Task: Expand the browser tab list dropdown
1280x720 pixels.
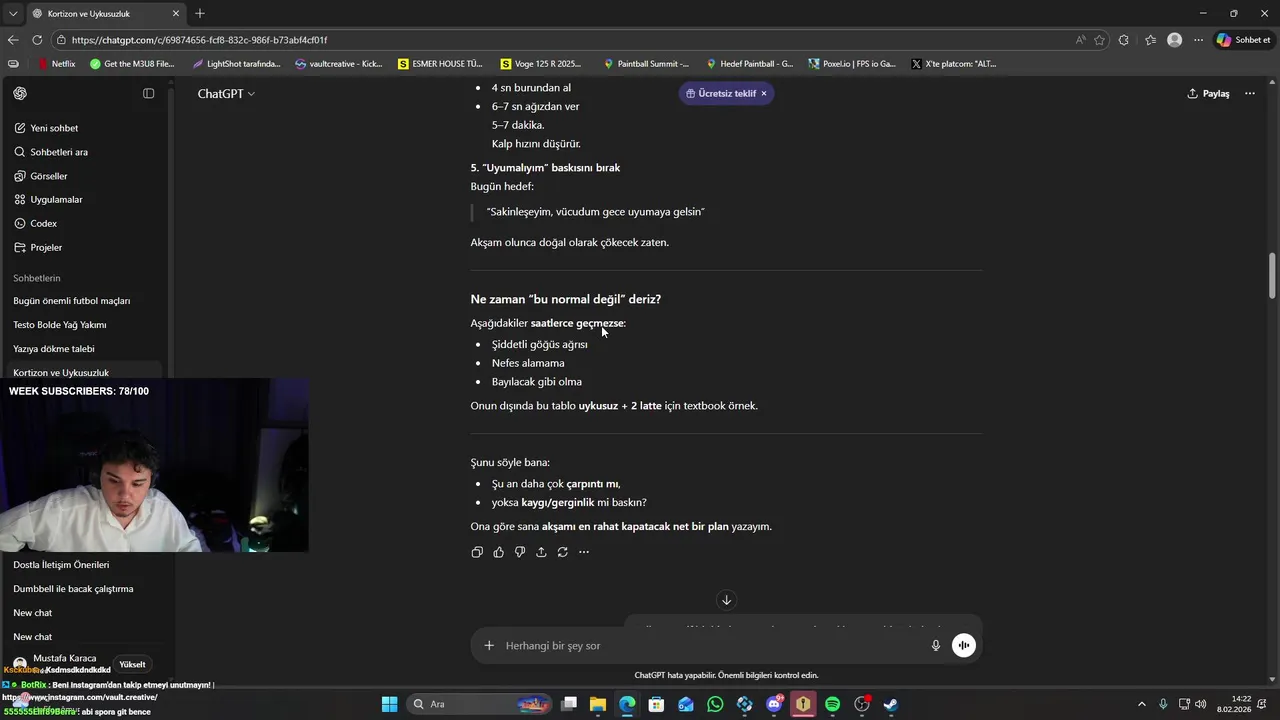Action: pyautogui.click(x=13, y=13)
